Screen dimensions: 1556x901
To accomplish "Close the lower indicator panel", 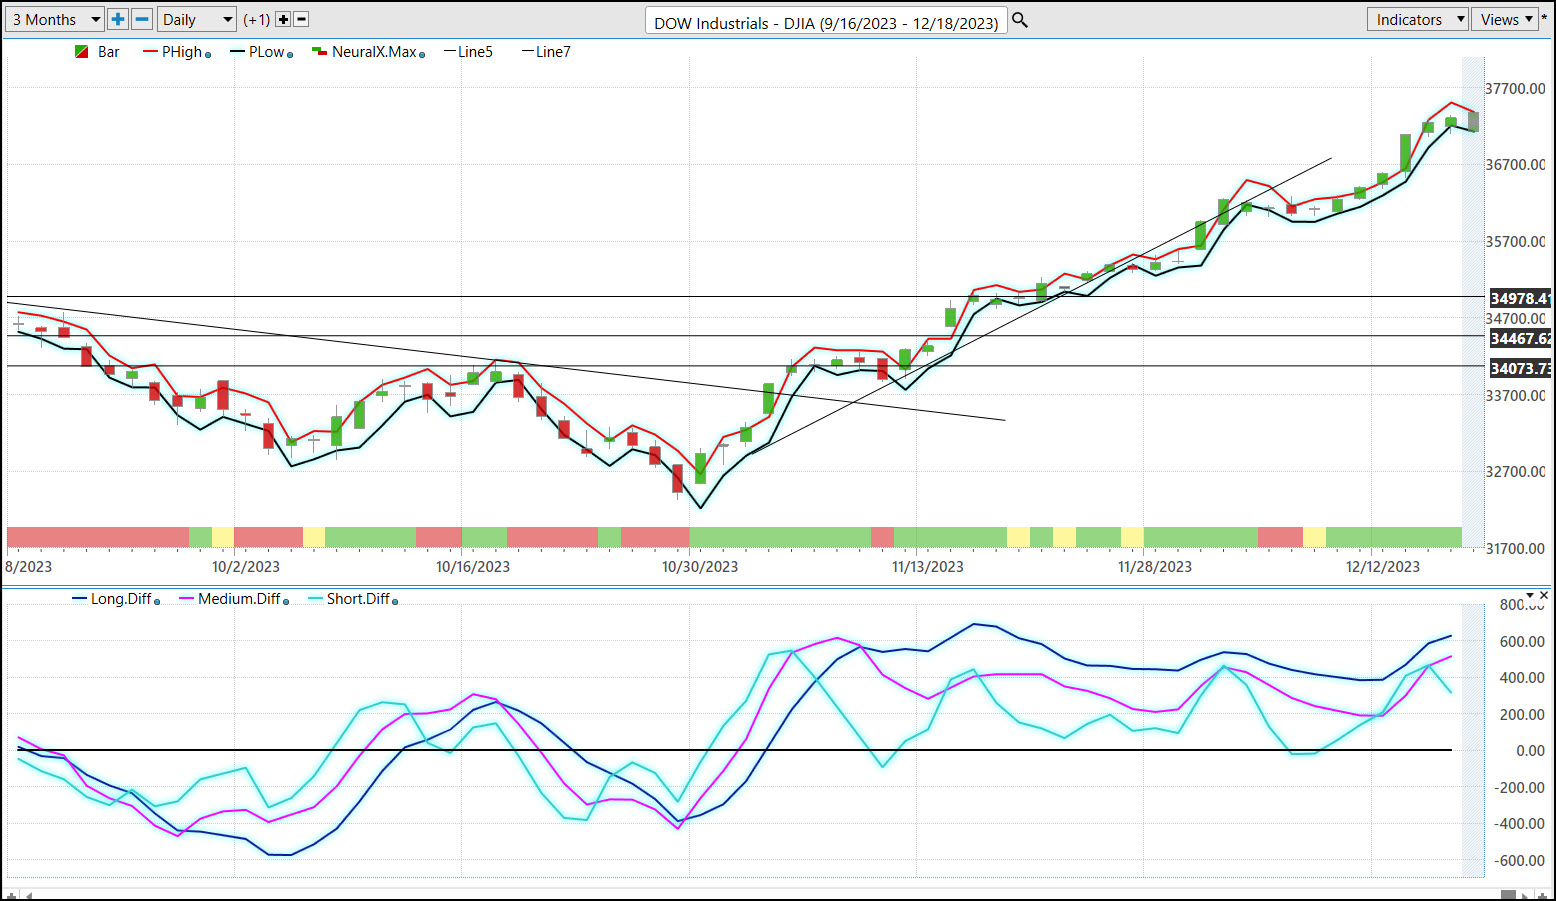I will coord(1543,595).
